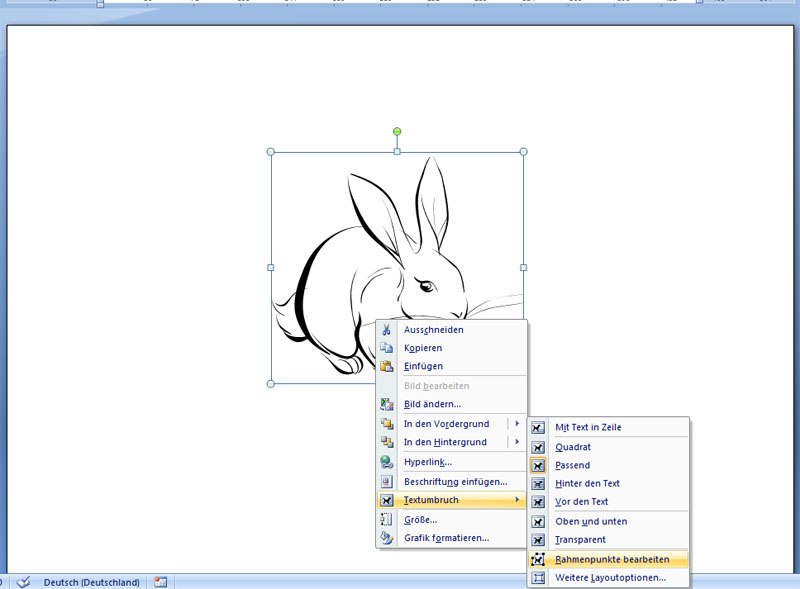Click the Hyperlink globe icon
The height and width of the screenshot is (589, 800).
coord(387,462)
